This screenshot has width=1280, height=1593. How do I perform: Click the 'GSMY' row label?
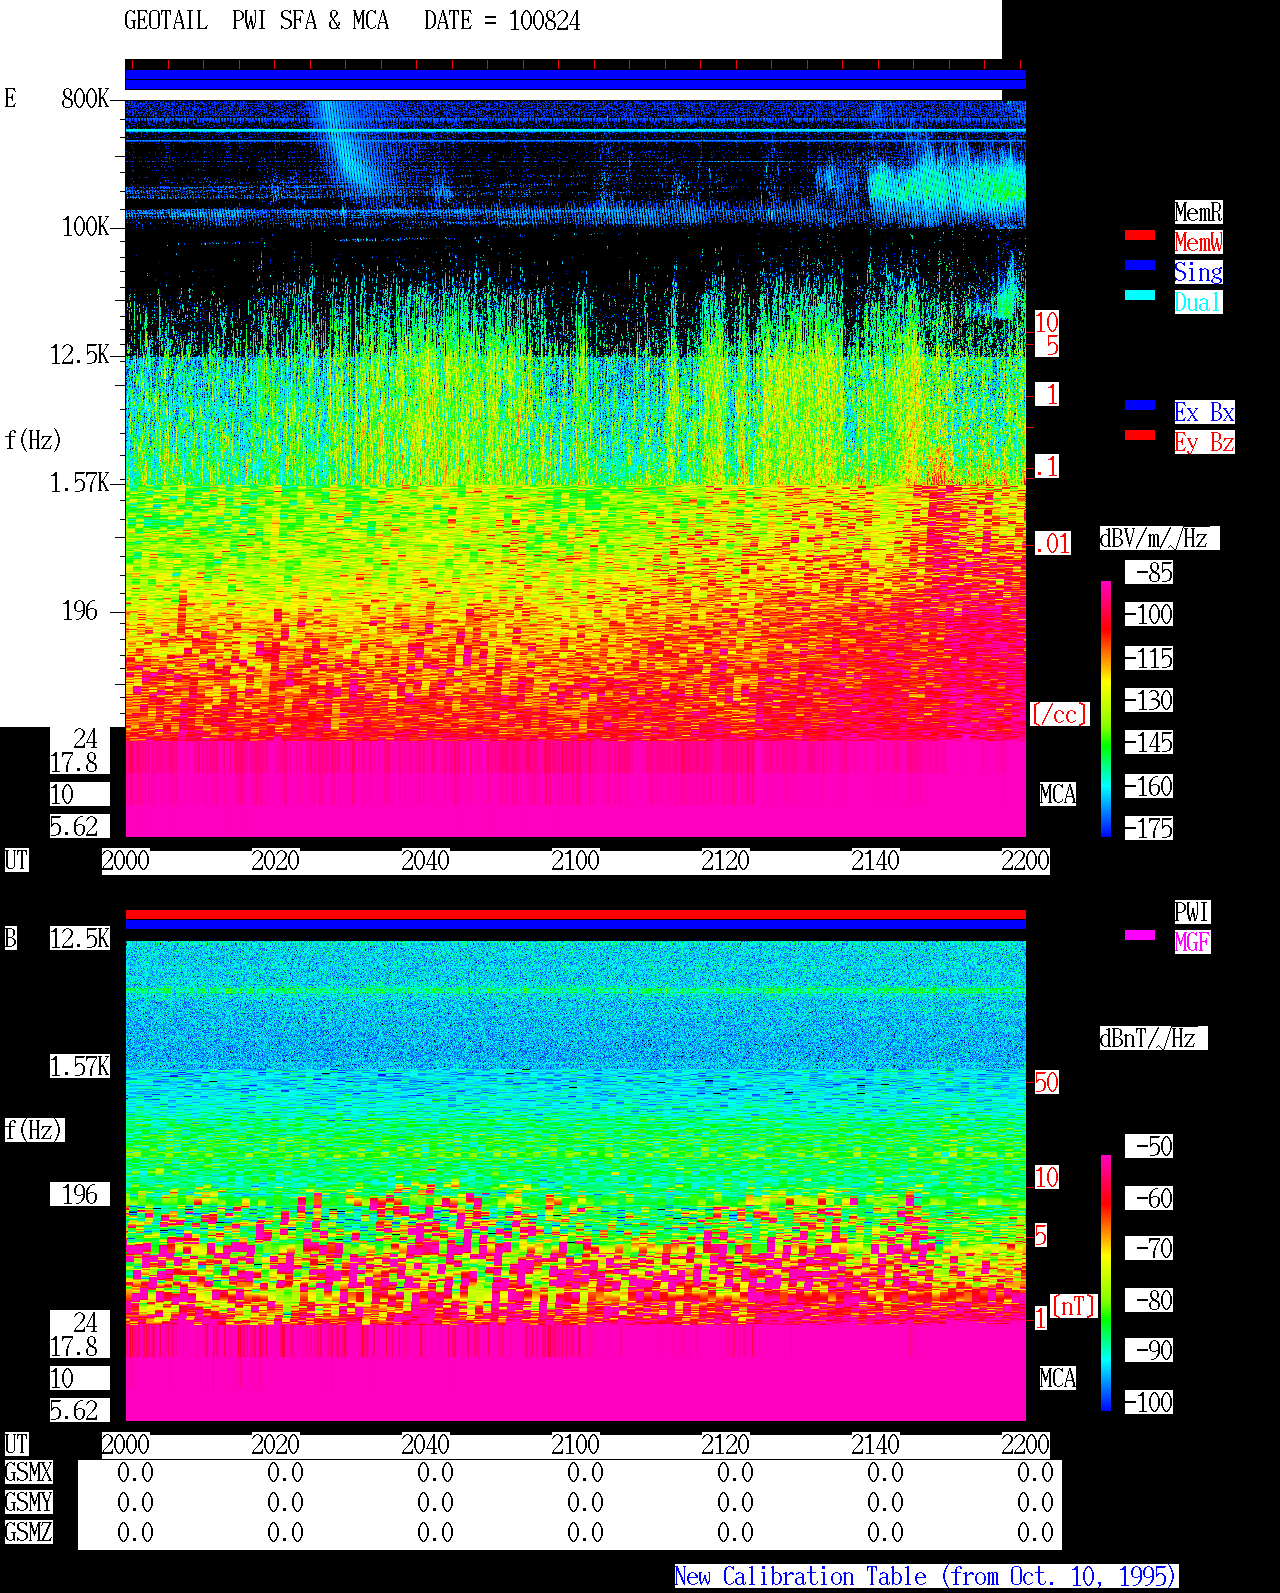click(x=28, y=1502)
